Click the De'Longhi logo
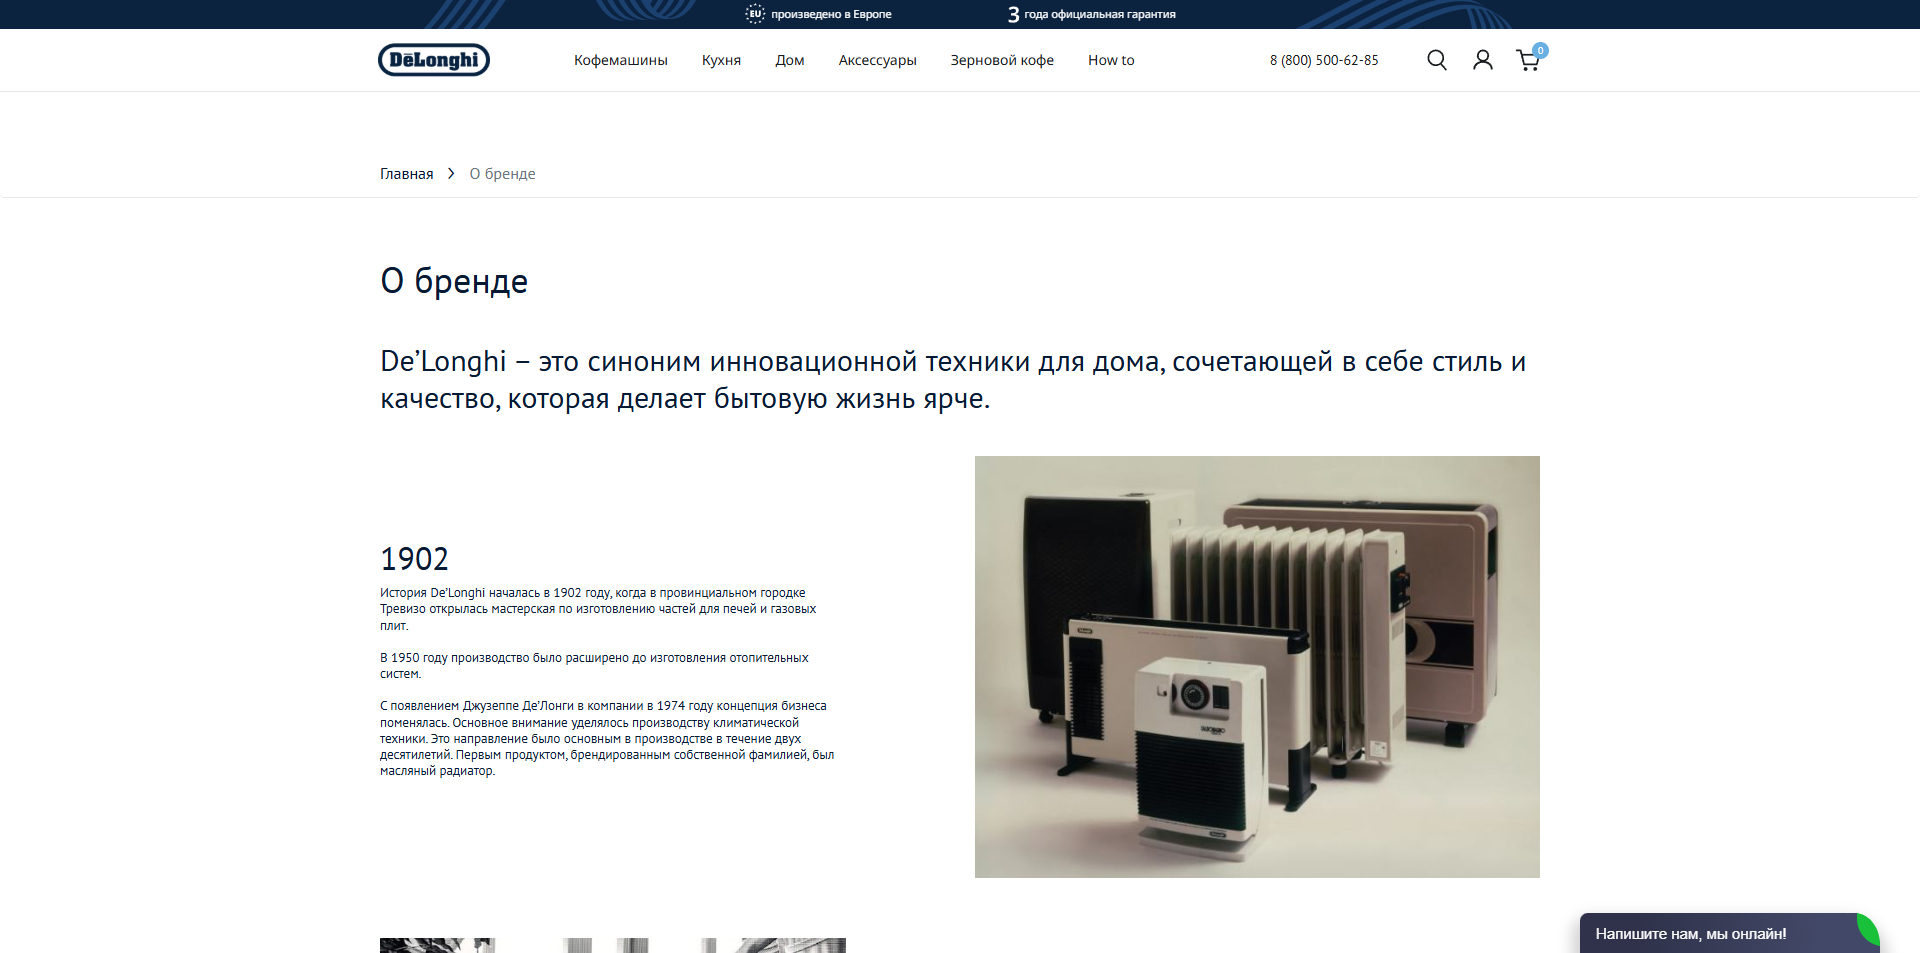Image resolution: width=1920 pixels, height=953 pixels. (x=433, y=60)
